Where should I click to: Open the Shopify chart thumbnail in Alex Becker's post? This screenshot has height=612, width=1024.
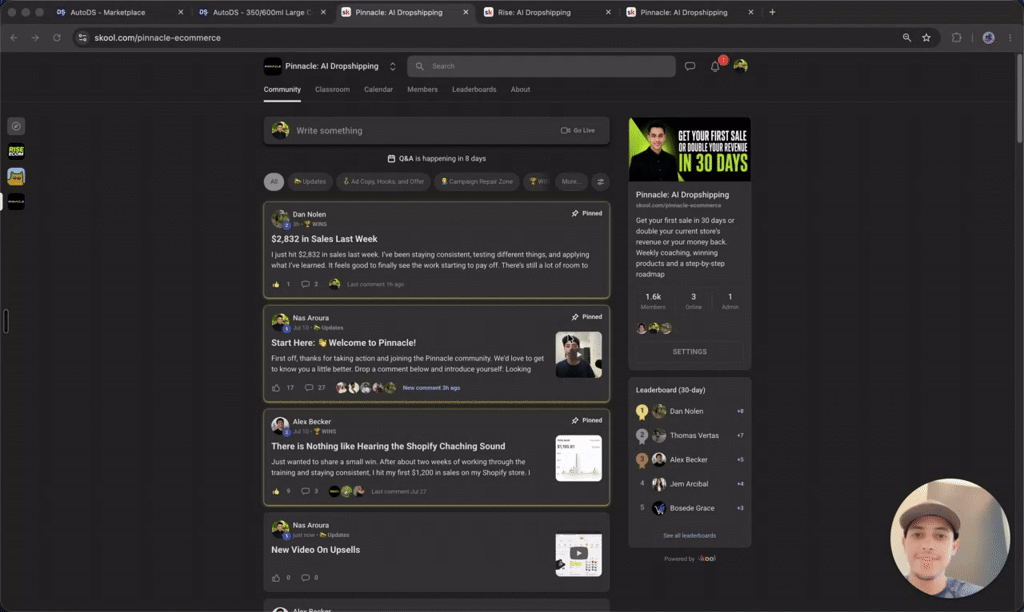[x=579, y=458]
